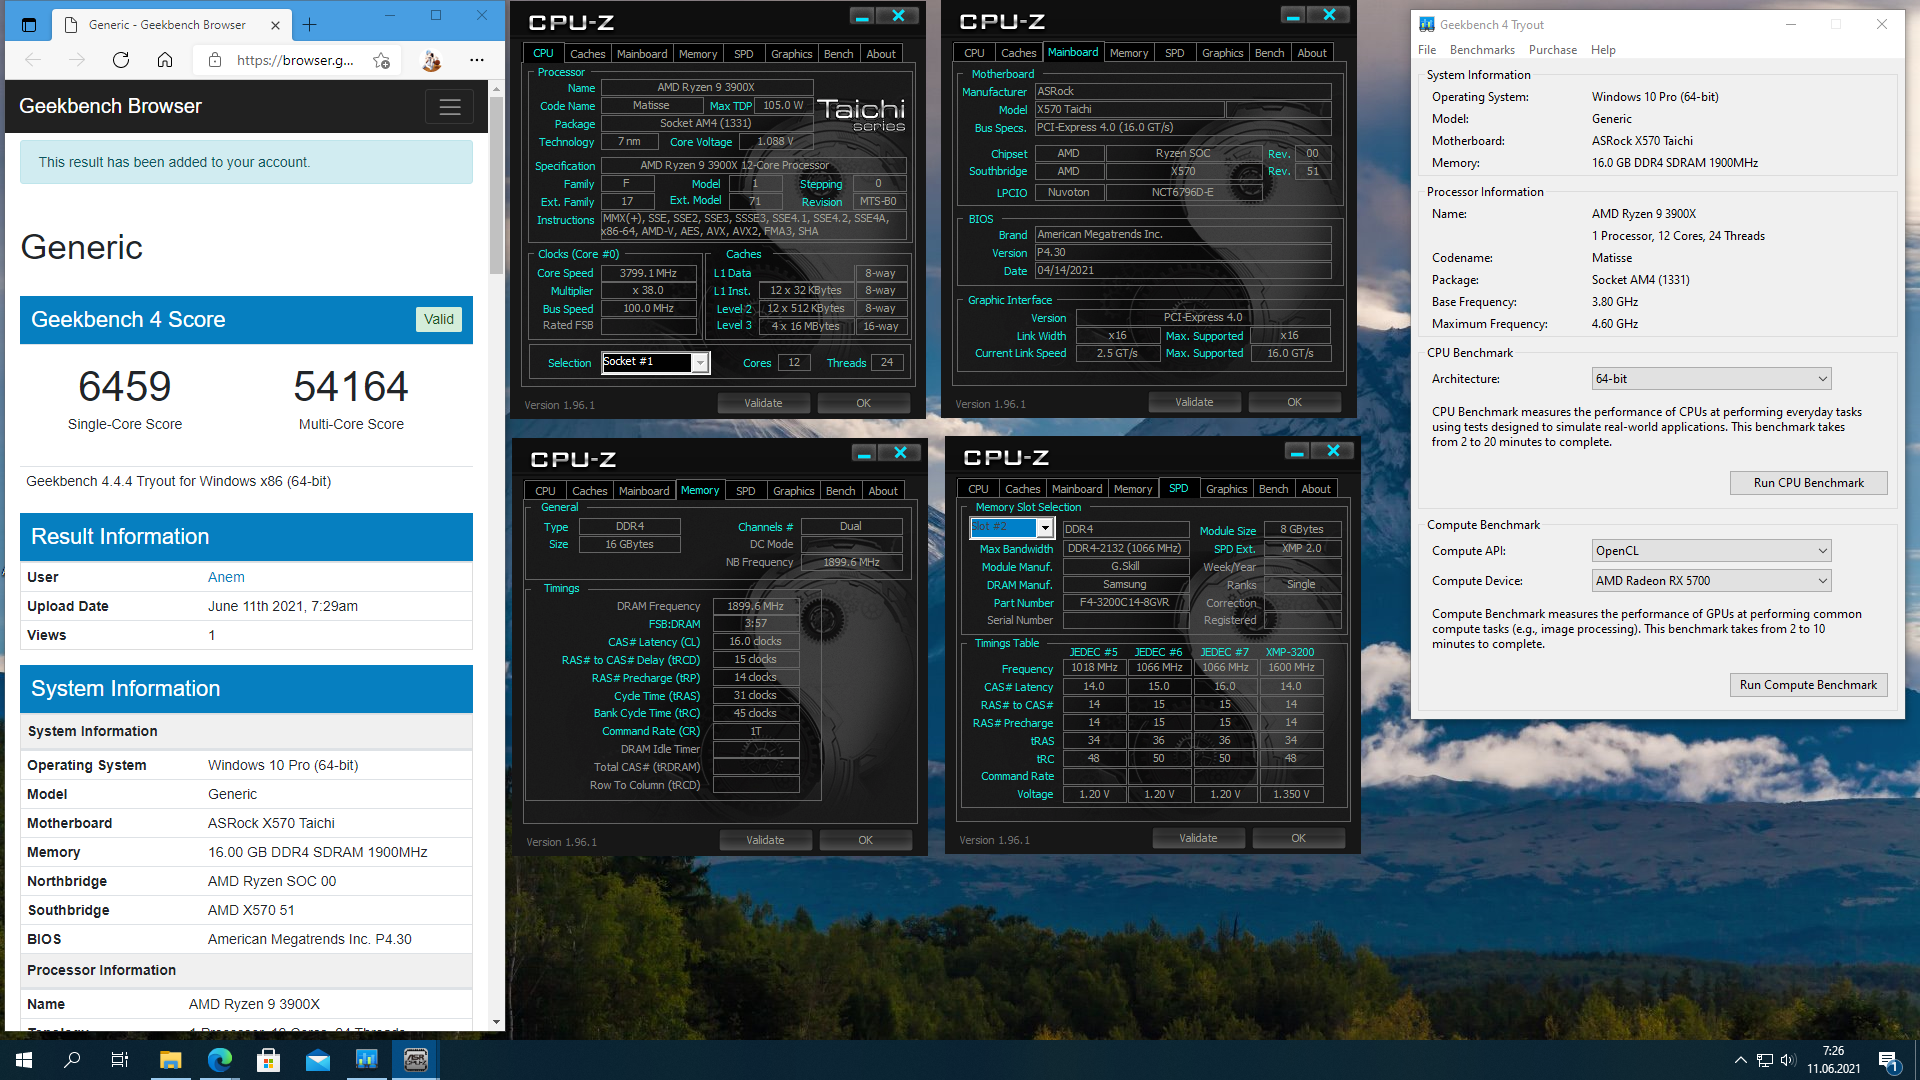Open notification center icon
This screenshot has width=1920, height=1080.
(1889, 1060)
